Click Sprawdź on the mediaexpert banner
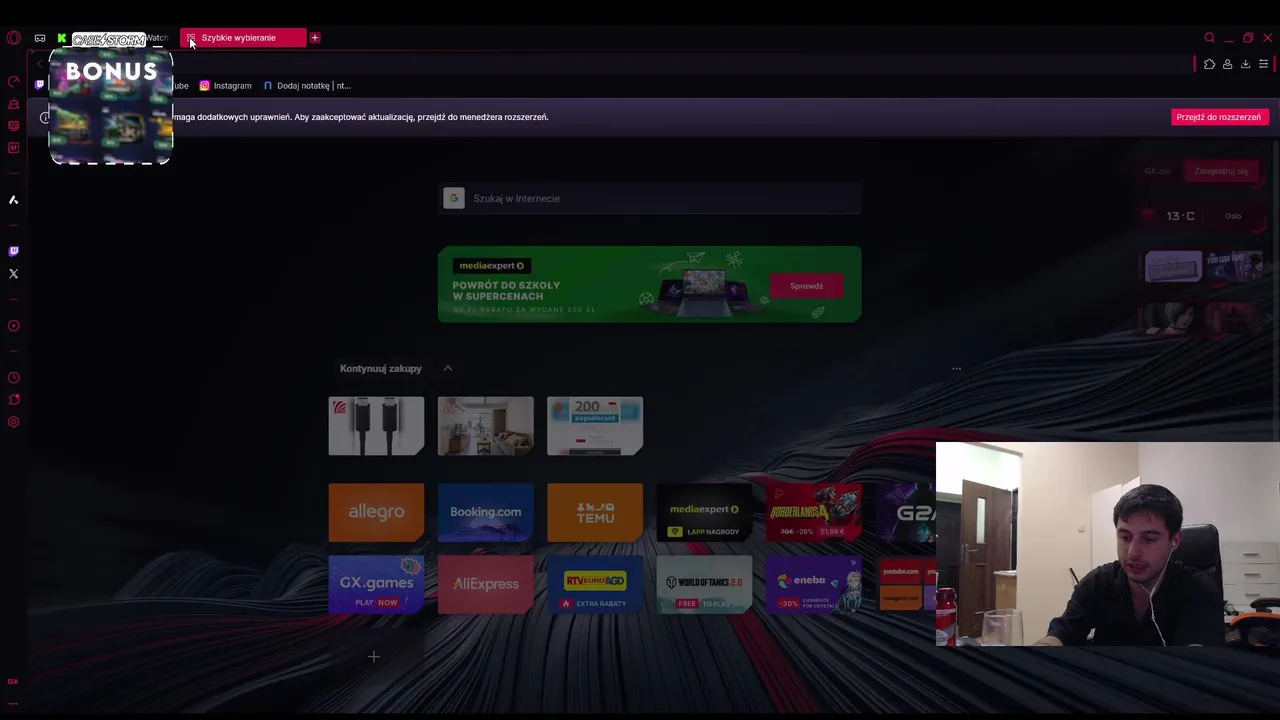 [806, 286]
